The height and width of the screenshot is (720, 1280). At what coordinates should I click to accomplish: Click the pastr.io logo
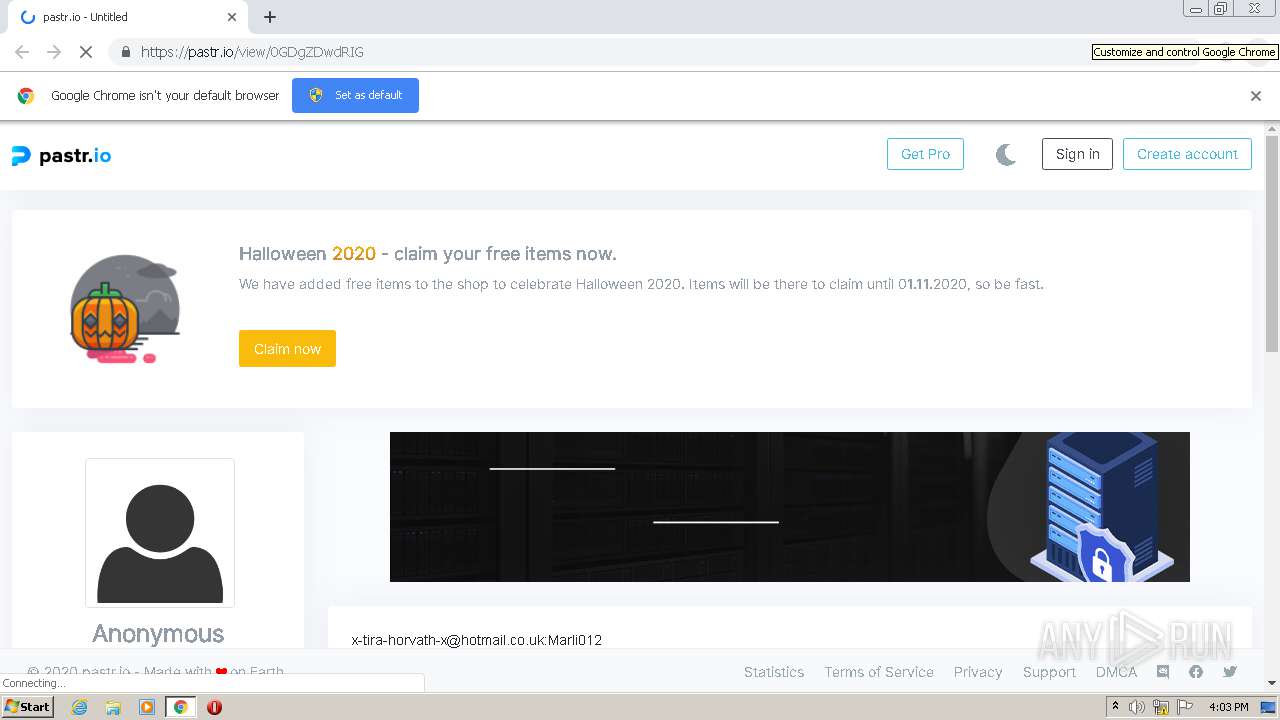pos(61,155)
